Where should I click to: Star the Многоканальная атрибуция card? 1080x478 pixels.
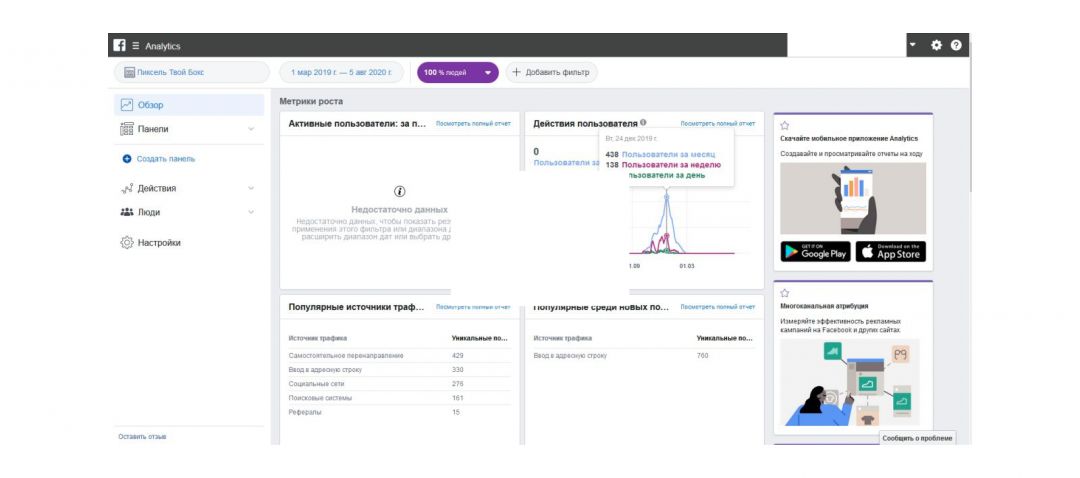[x=785, y=293]
